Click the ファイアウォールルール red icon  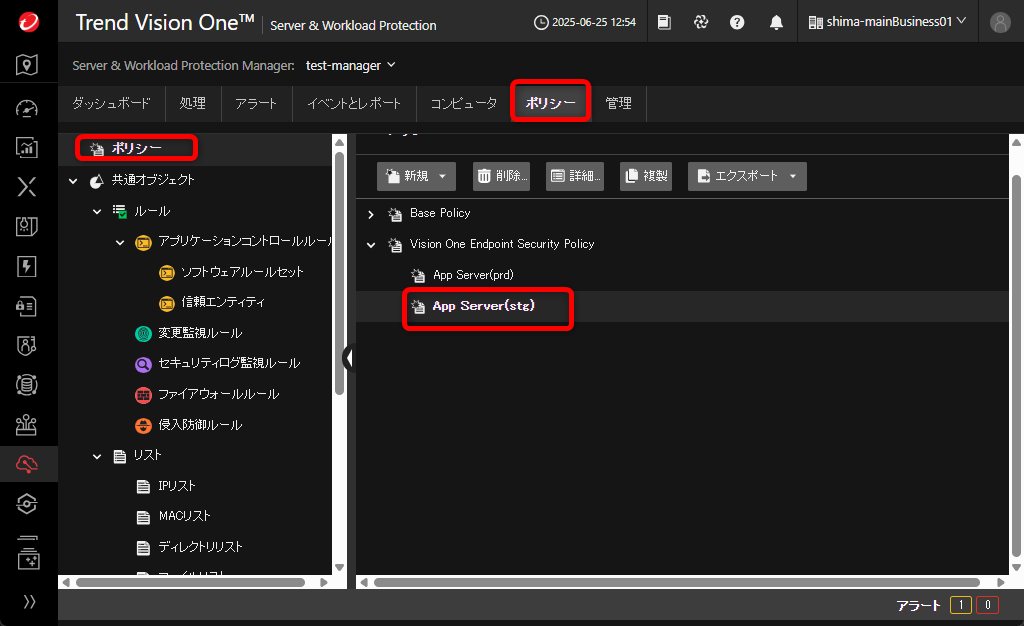click(143, 395)
